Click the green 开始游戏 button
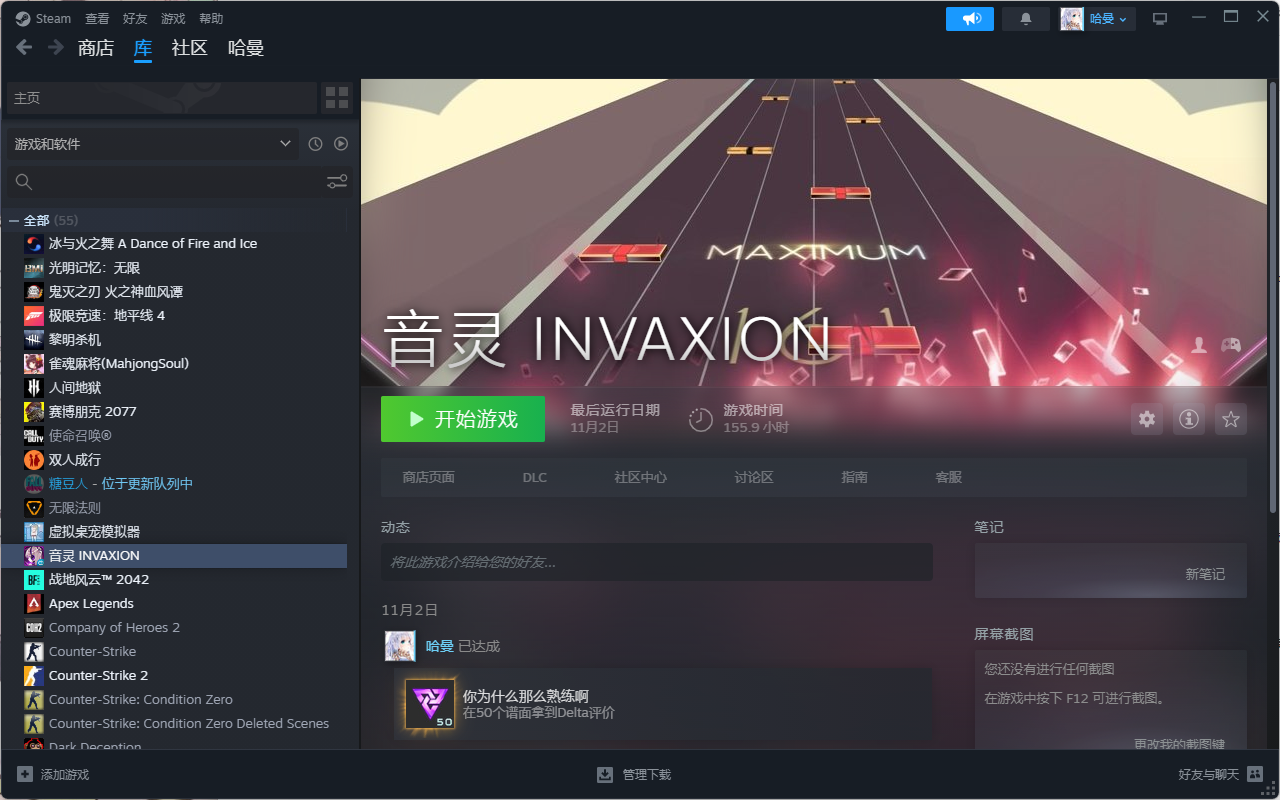 463,419
